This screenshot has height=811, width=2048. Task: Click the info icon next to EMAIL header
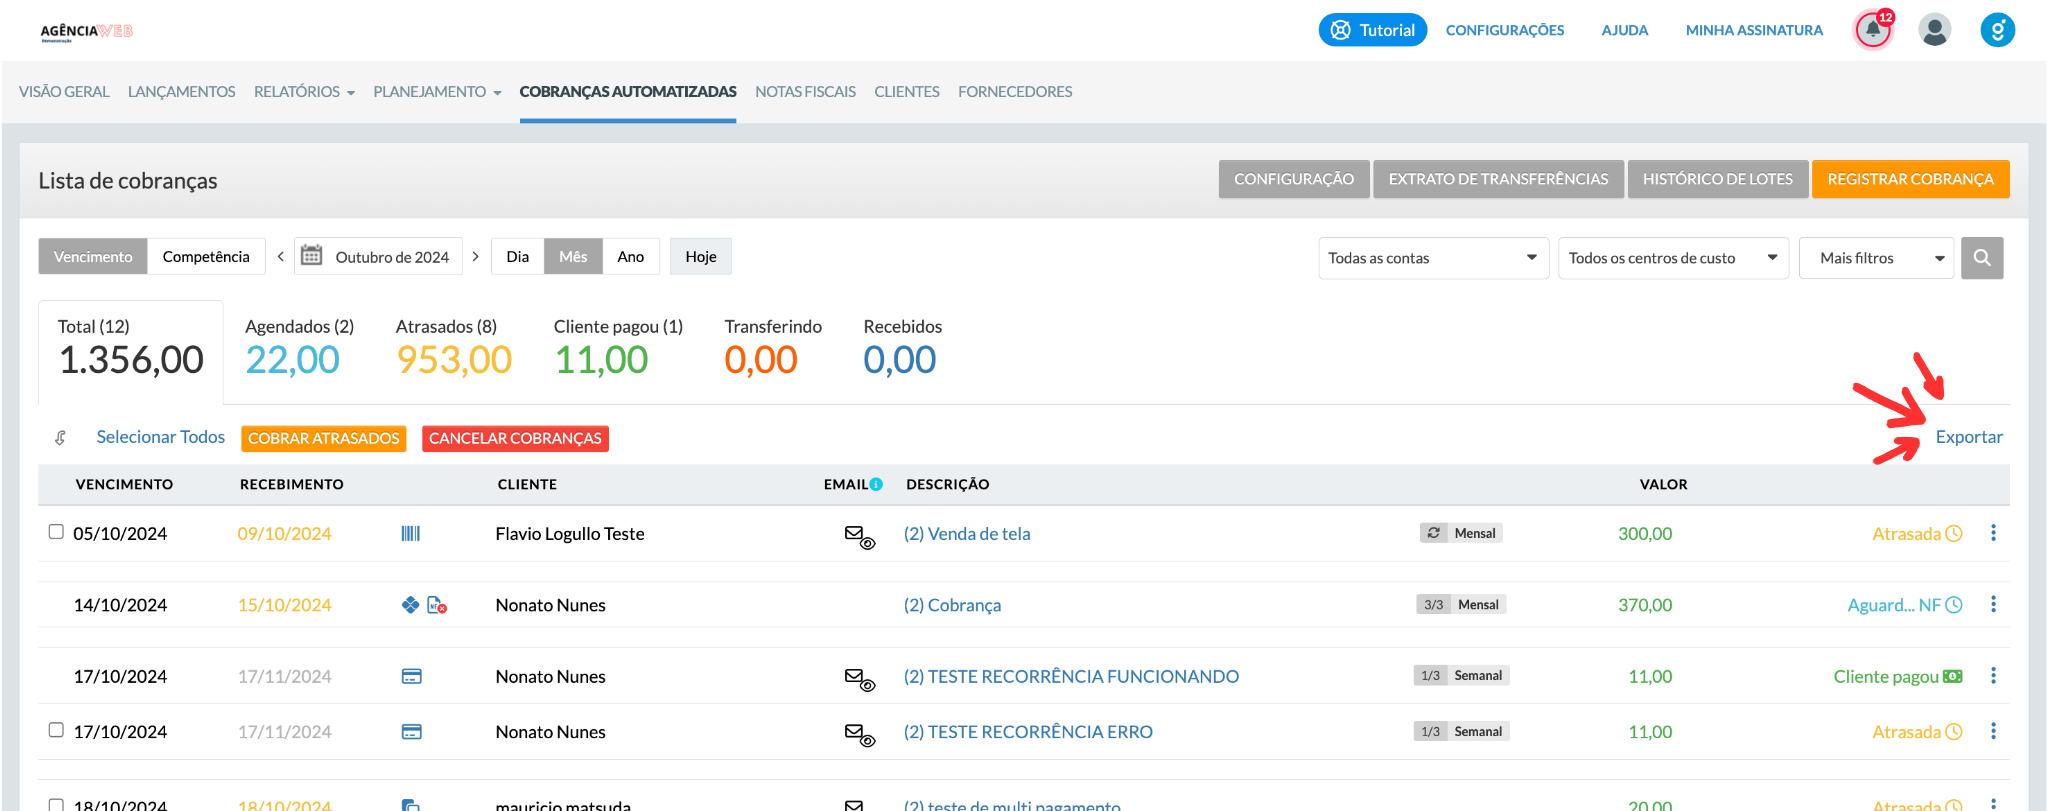coord(876,484)
